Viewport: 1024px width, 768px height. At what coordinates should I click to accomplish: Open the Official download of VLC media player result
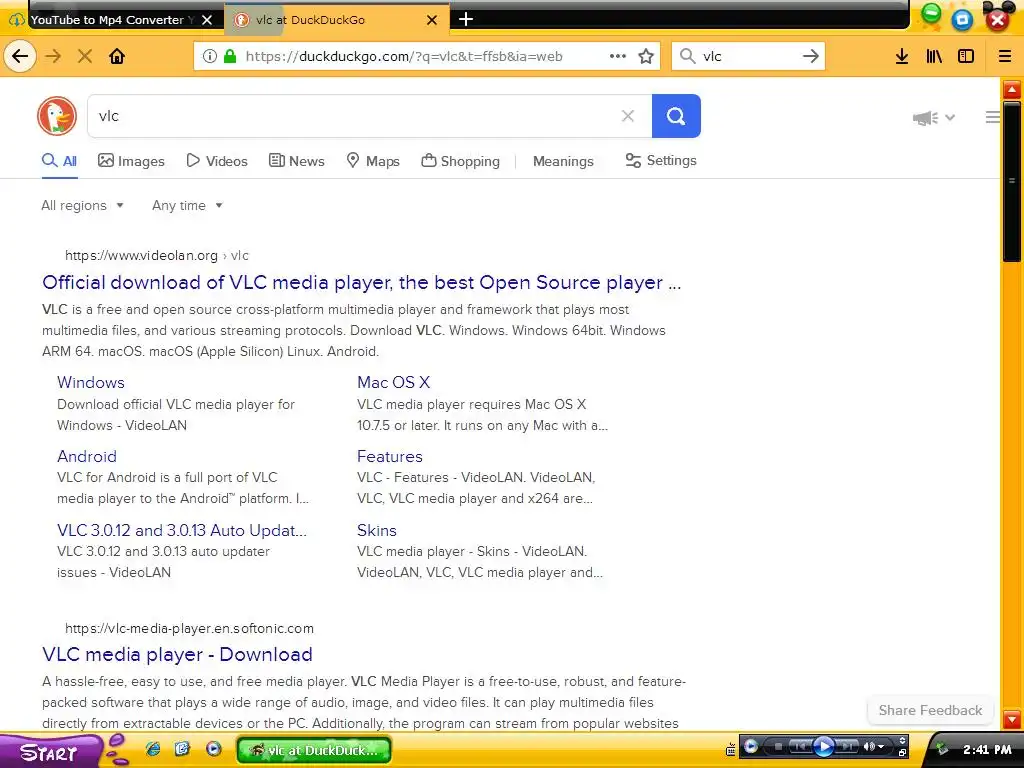pos(361,282)
